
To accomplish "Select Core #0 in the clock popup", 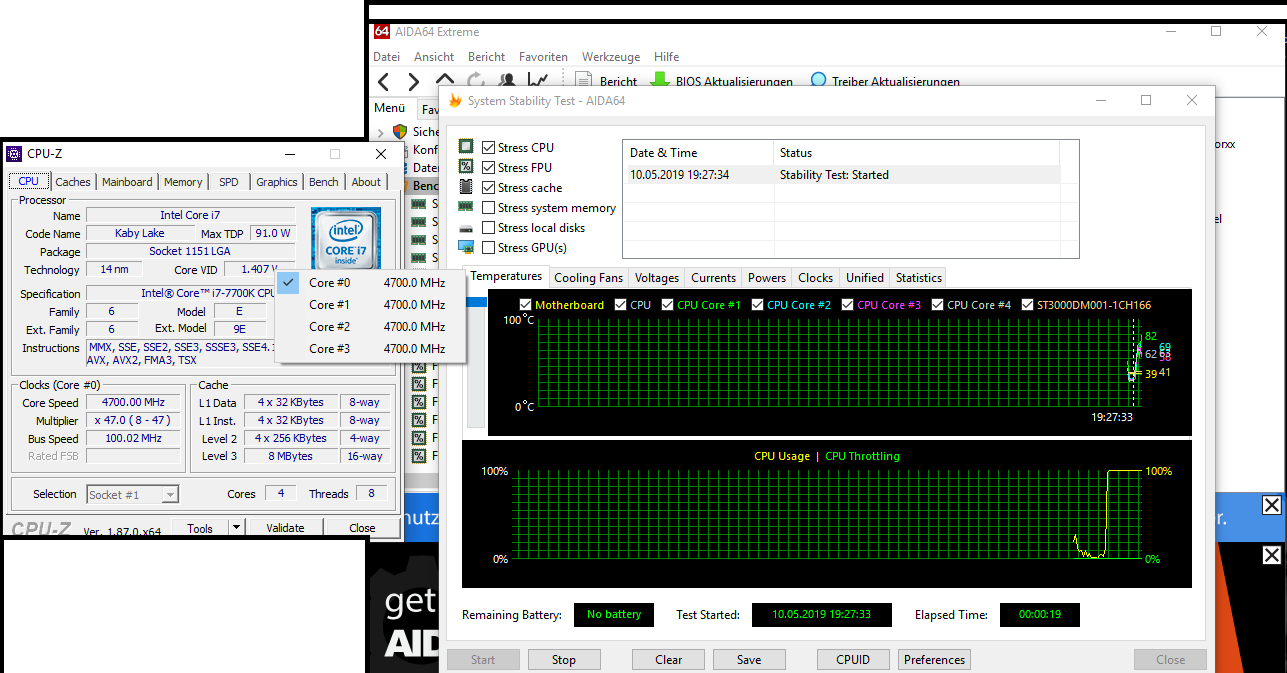I will click(371, 283).
